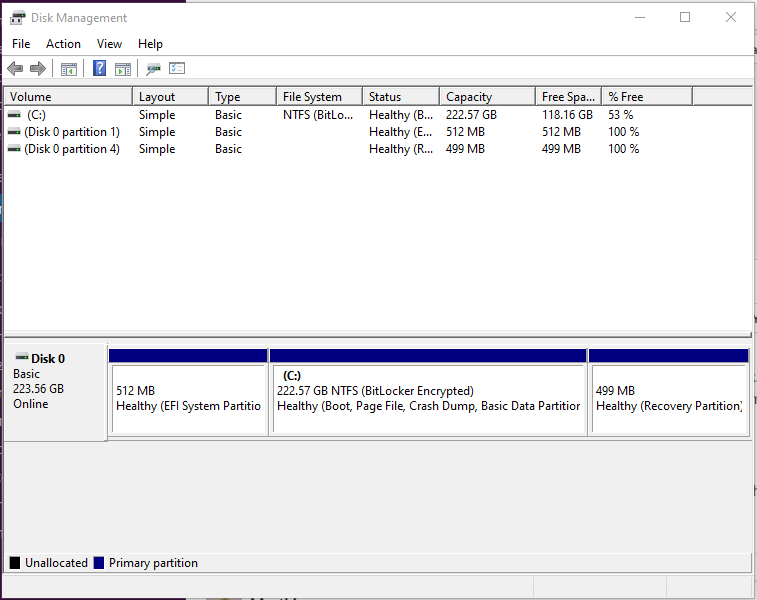Click Healthy (E... status cell
This screenshot has height=600, width=757.
401,132
